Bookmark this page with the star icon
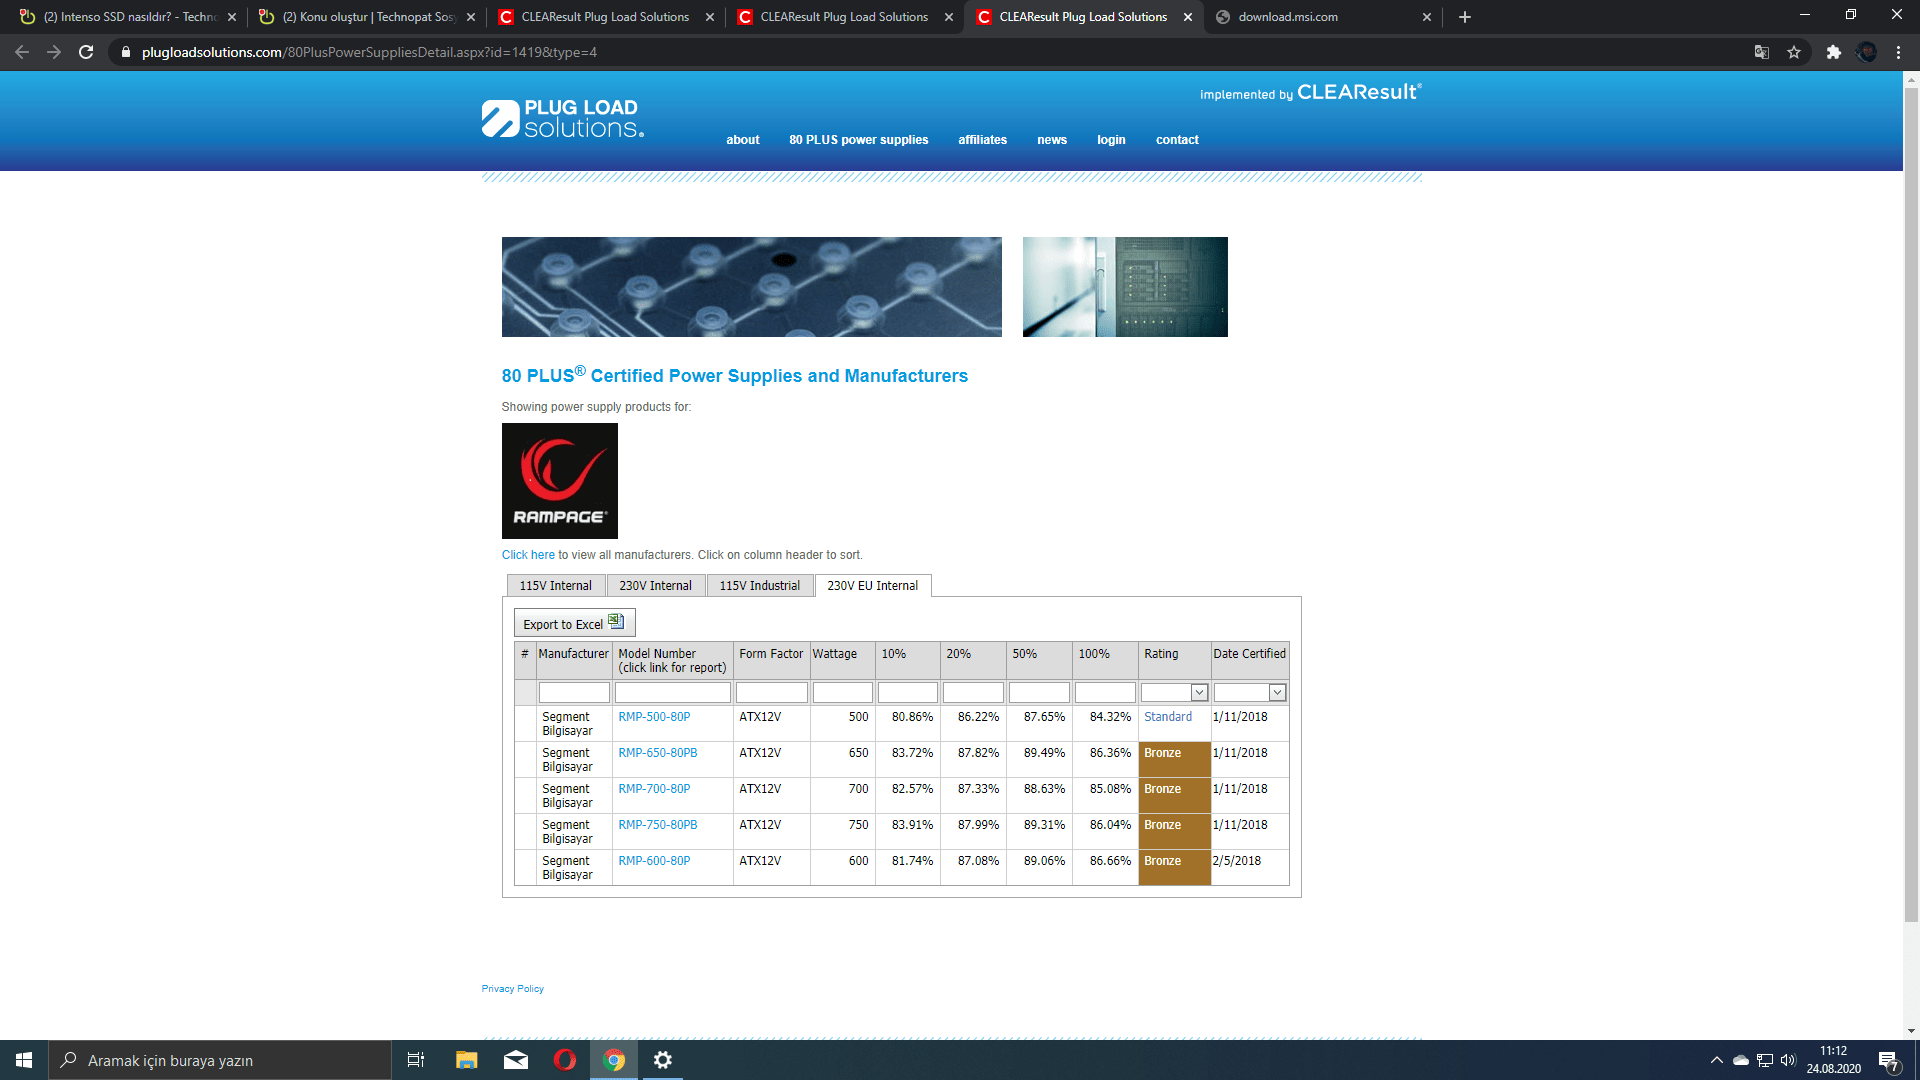This screenshot has width=1920, height=1080. pyautogui.click(x=1794, y=52)
